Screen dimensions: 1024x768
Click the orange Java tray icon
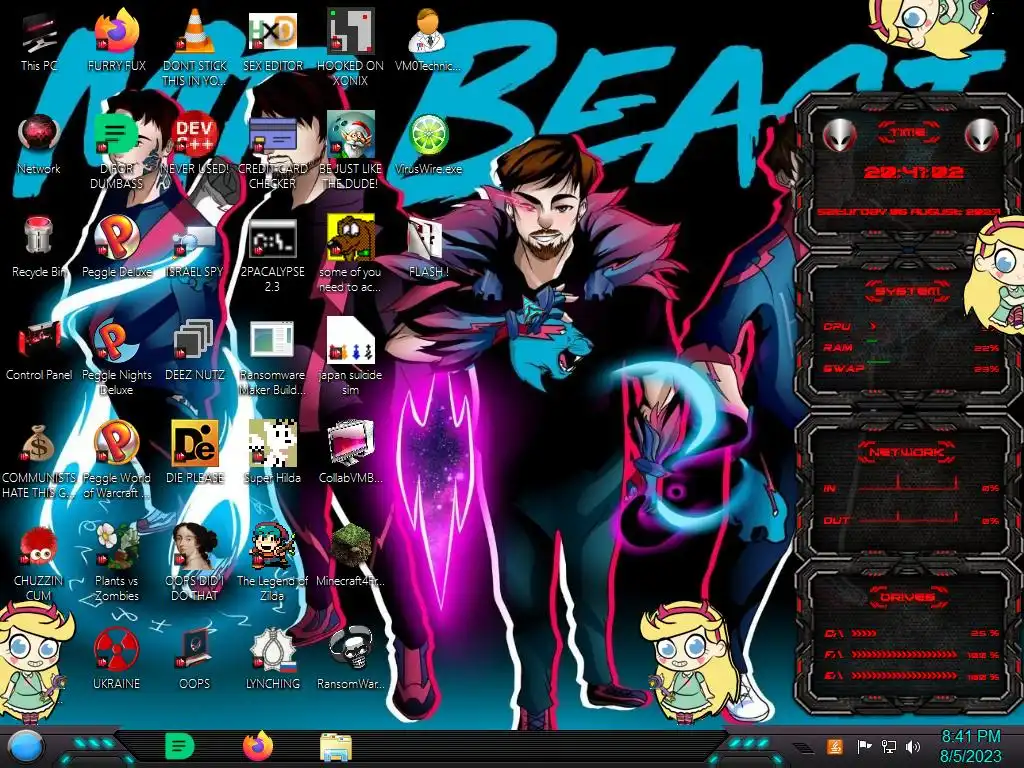click(834, 746)
